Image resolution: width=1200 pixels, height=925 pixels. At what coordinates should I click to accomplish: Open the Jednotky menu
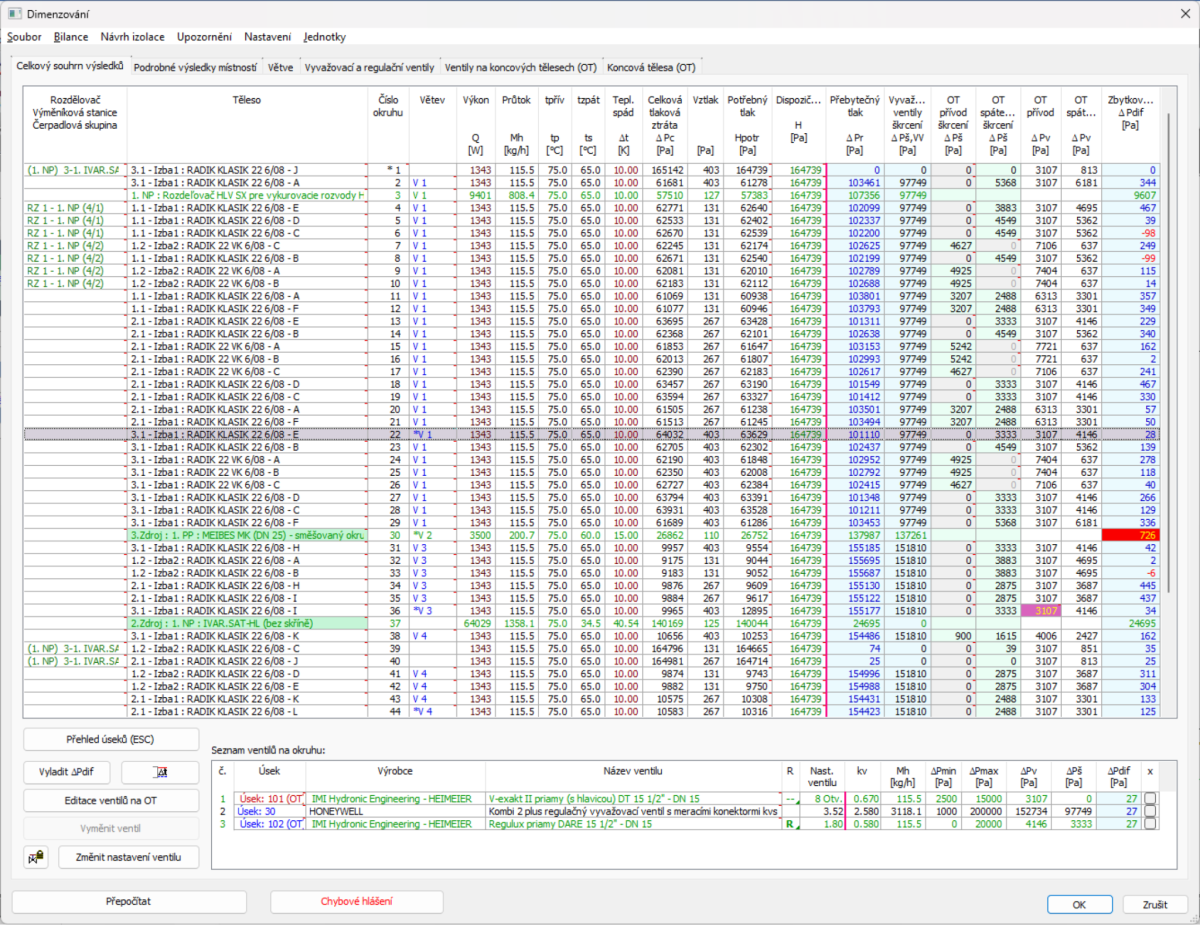pyautogui.click(x=325, y=37)
